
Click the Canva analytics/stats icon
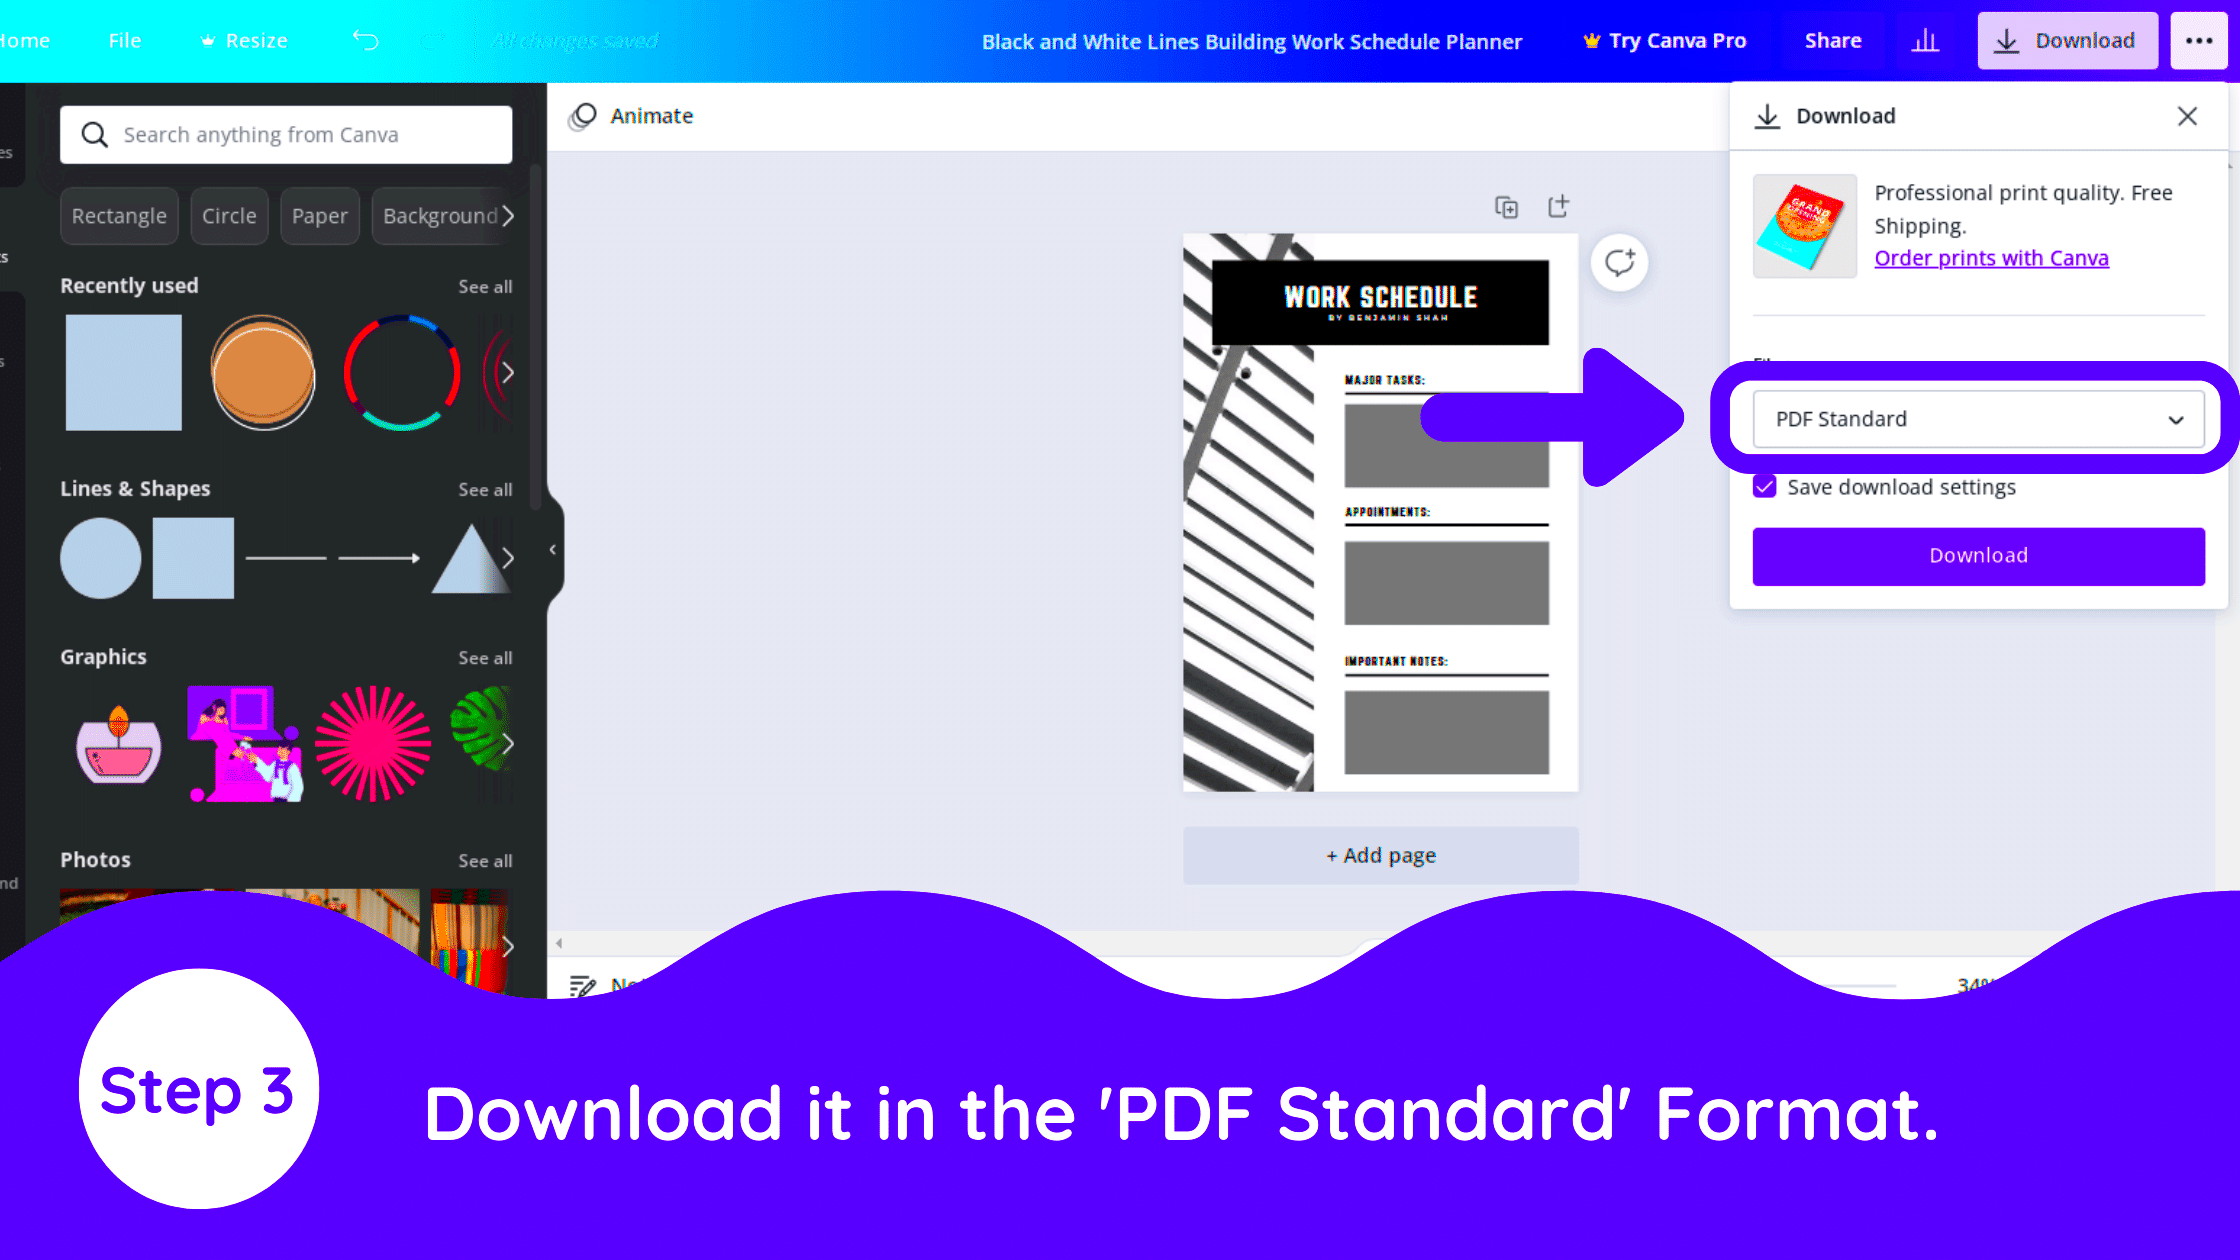tap(1925, 40)
